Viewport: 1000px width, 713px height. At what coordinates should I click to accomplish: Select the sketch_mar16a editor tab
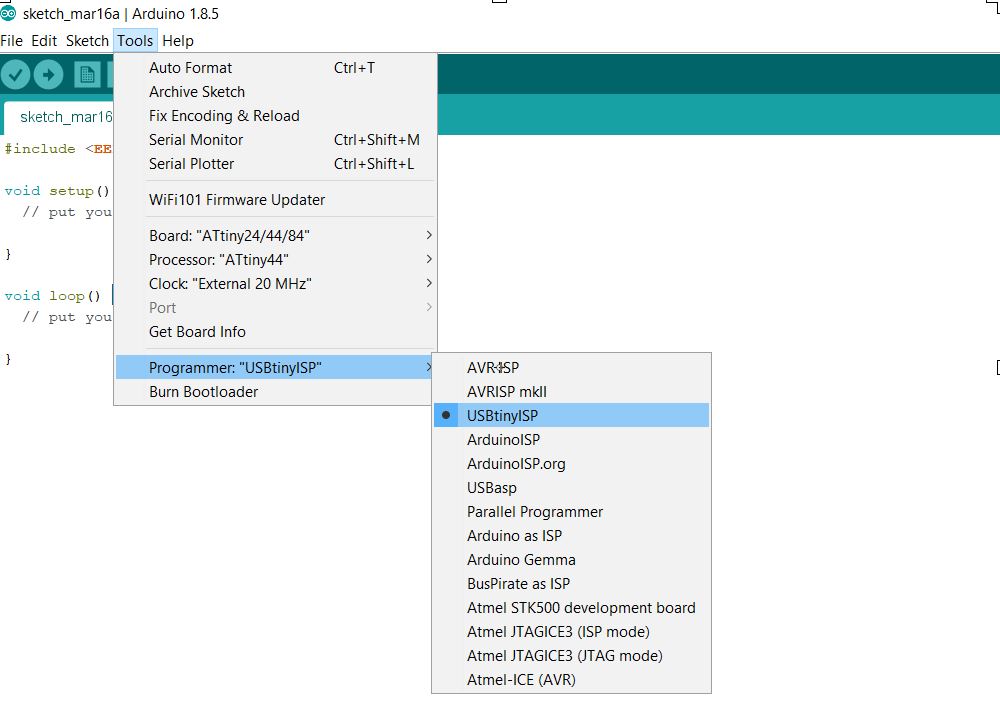[59, 117]
